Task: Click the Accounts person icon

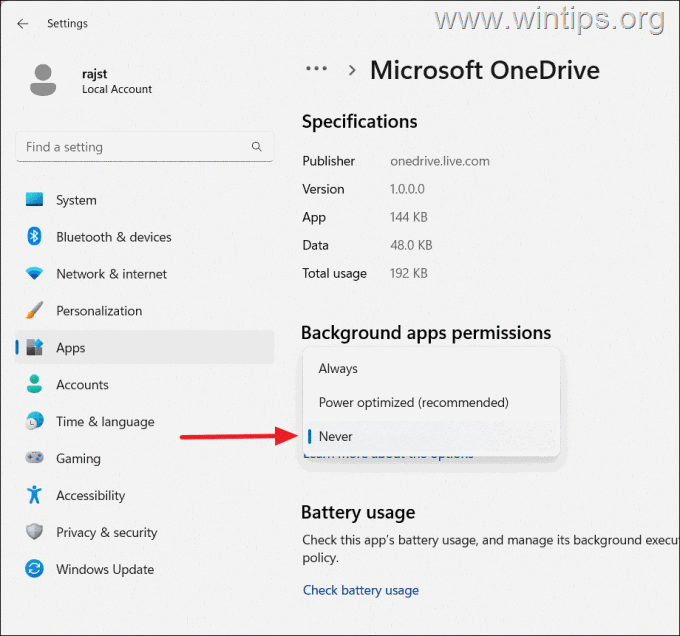Action: click(34, 384)
